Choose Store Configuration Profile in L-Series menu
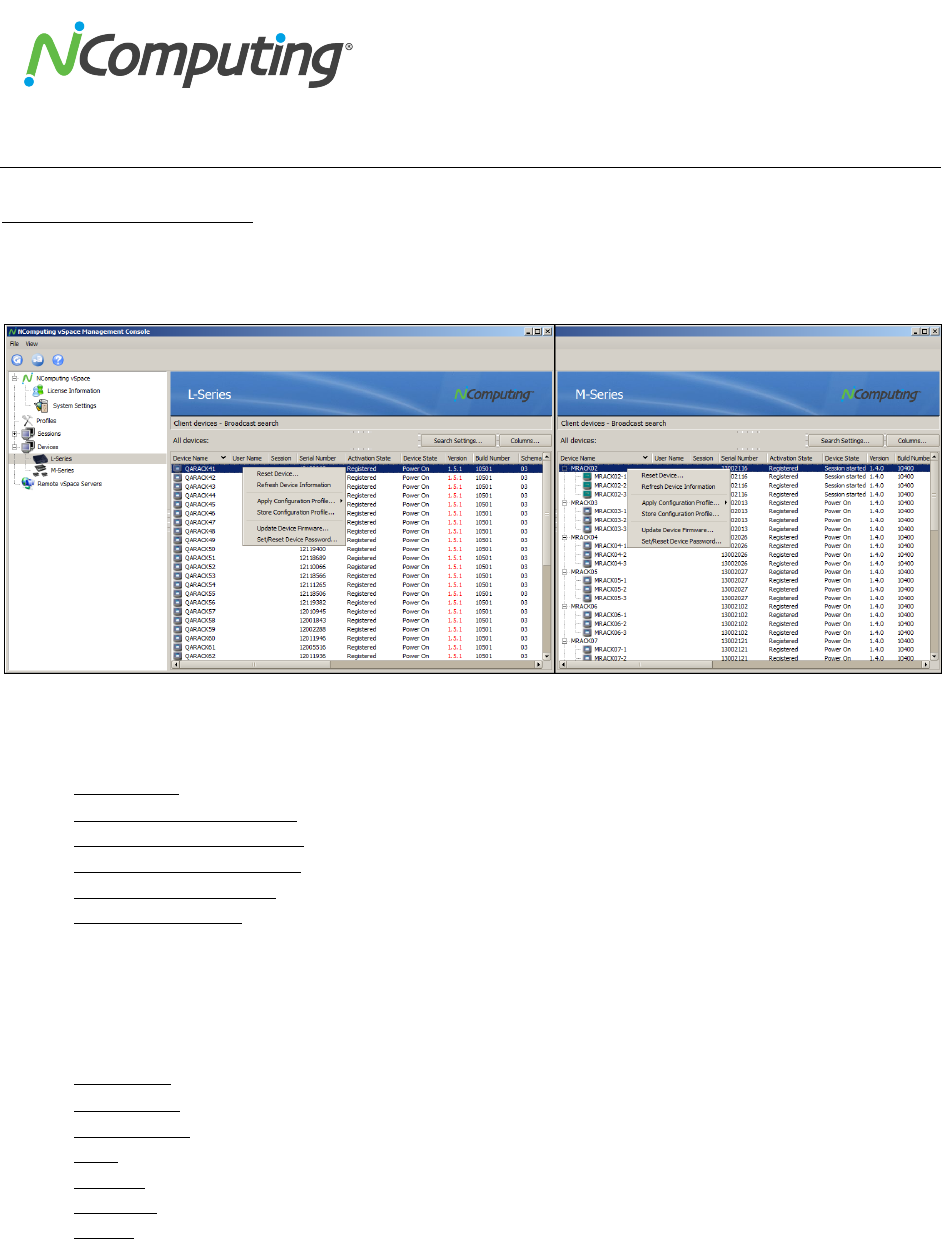This screenshot has height=1239, width=942. click(x=295, y=512)
